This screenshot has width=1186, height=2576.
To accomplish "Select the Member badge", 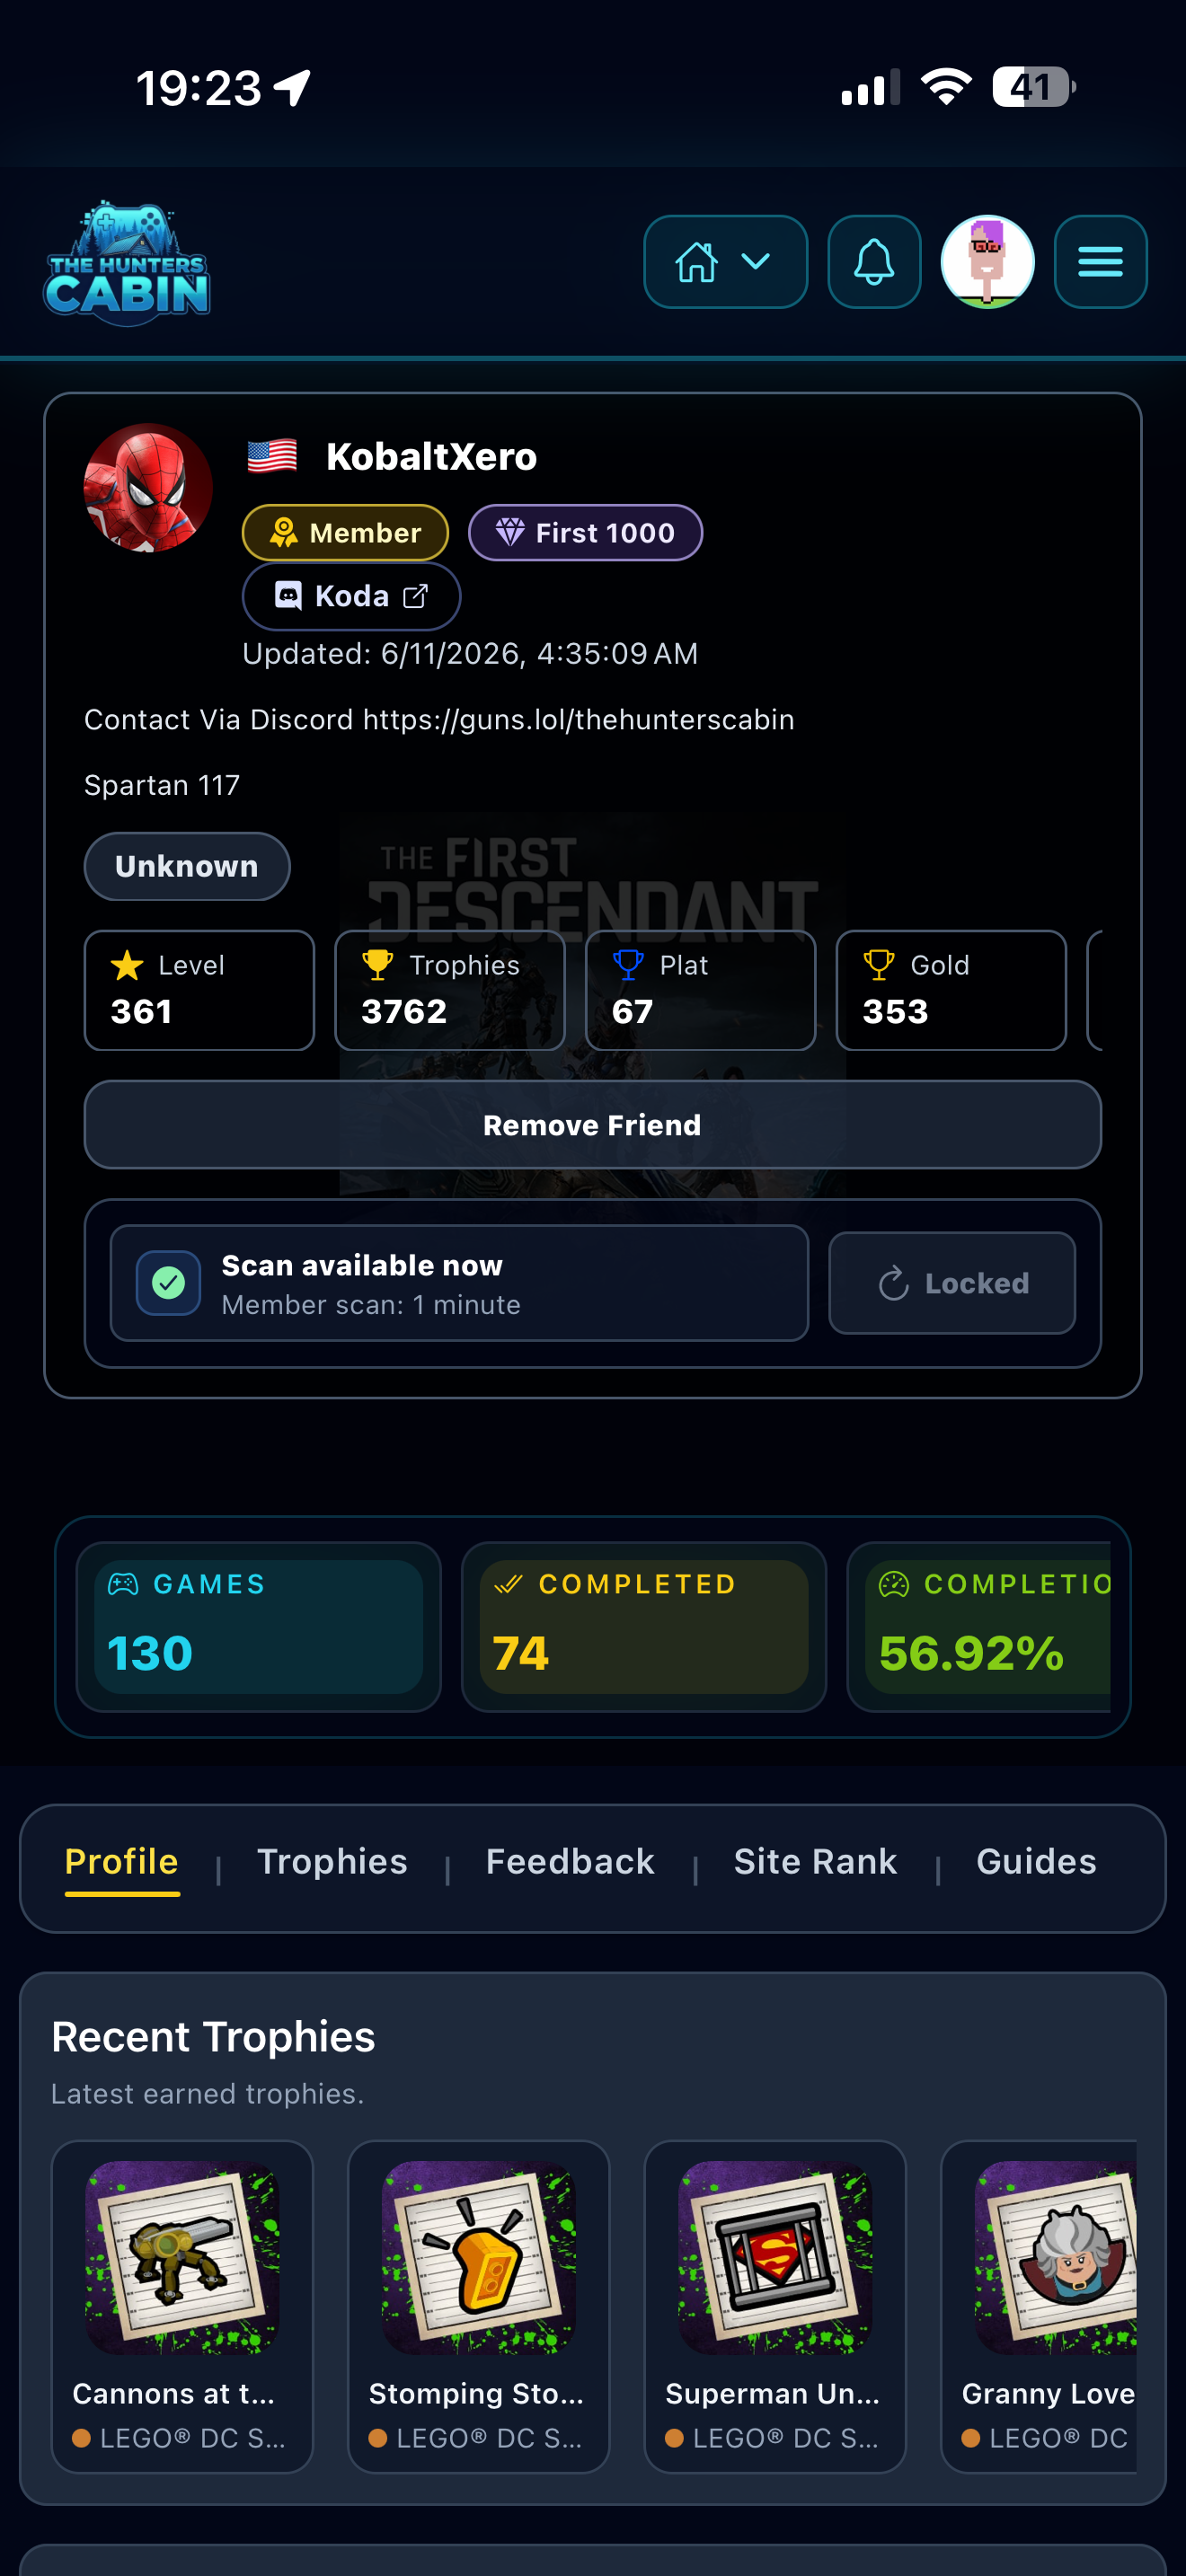I will coord(345,533).
